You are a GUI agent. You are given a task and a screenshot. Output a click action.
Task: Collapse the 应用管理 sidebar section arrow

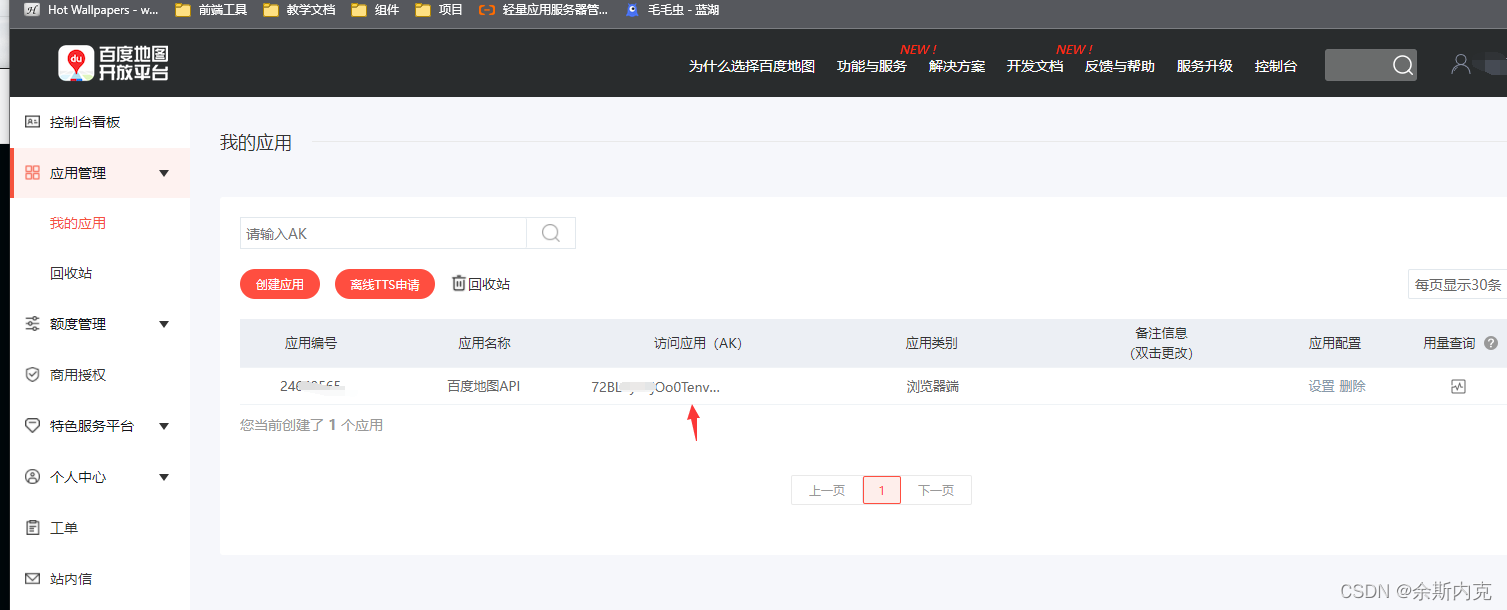164,173
